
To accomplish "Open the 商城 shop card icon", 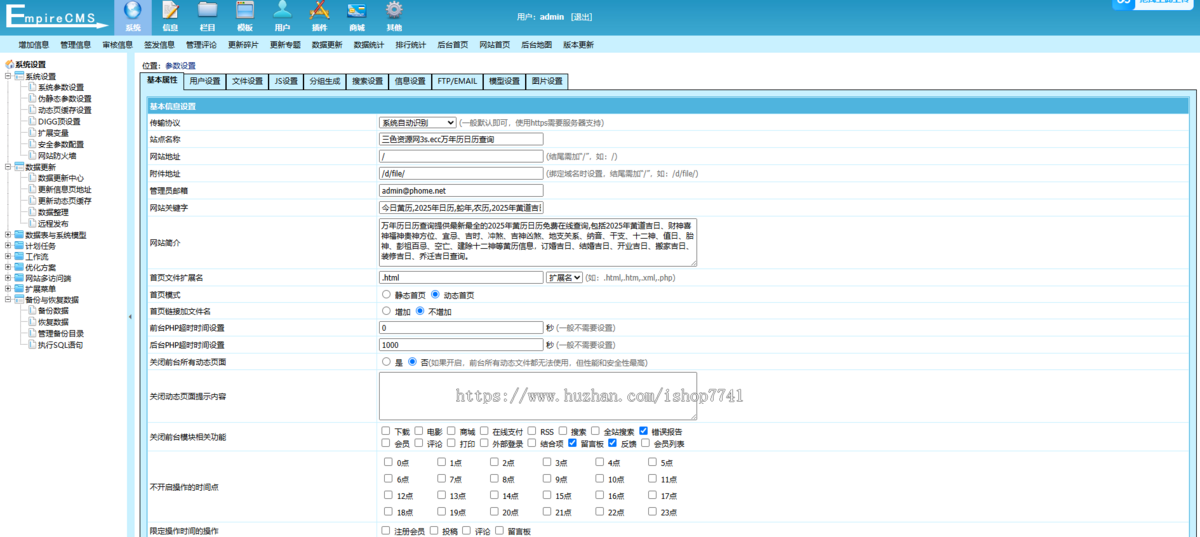I will tap(357, 11).
